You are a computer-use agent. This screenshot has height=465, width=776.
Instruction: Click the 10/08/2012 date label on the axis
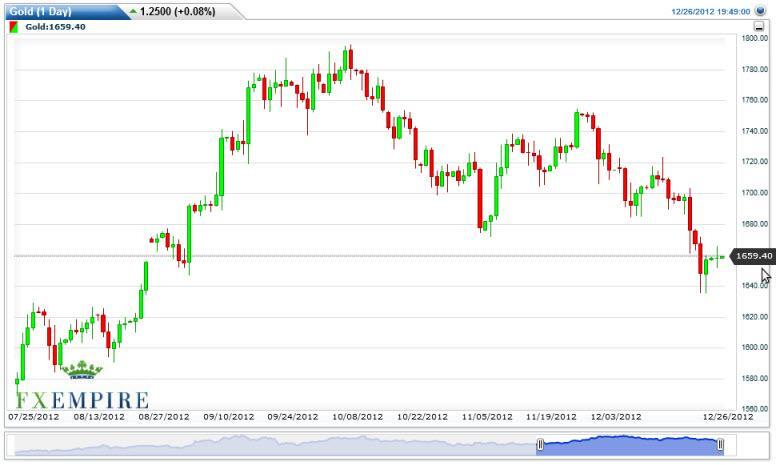(x=359, y=417)
